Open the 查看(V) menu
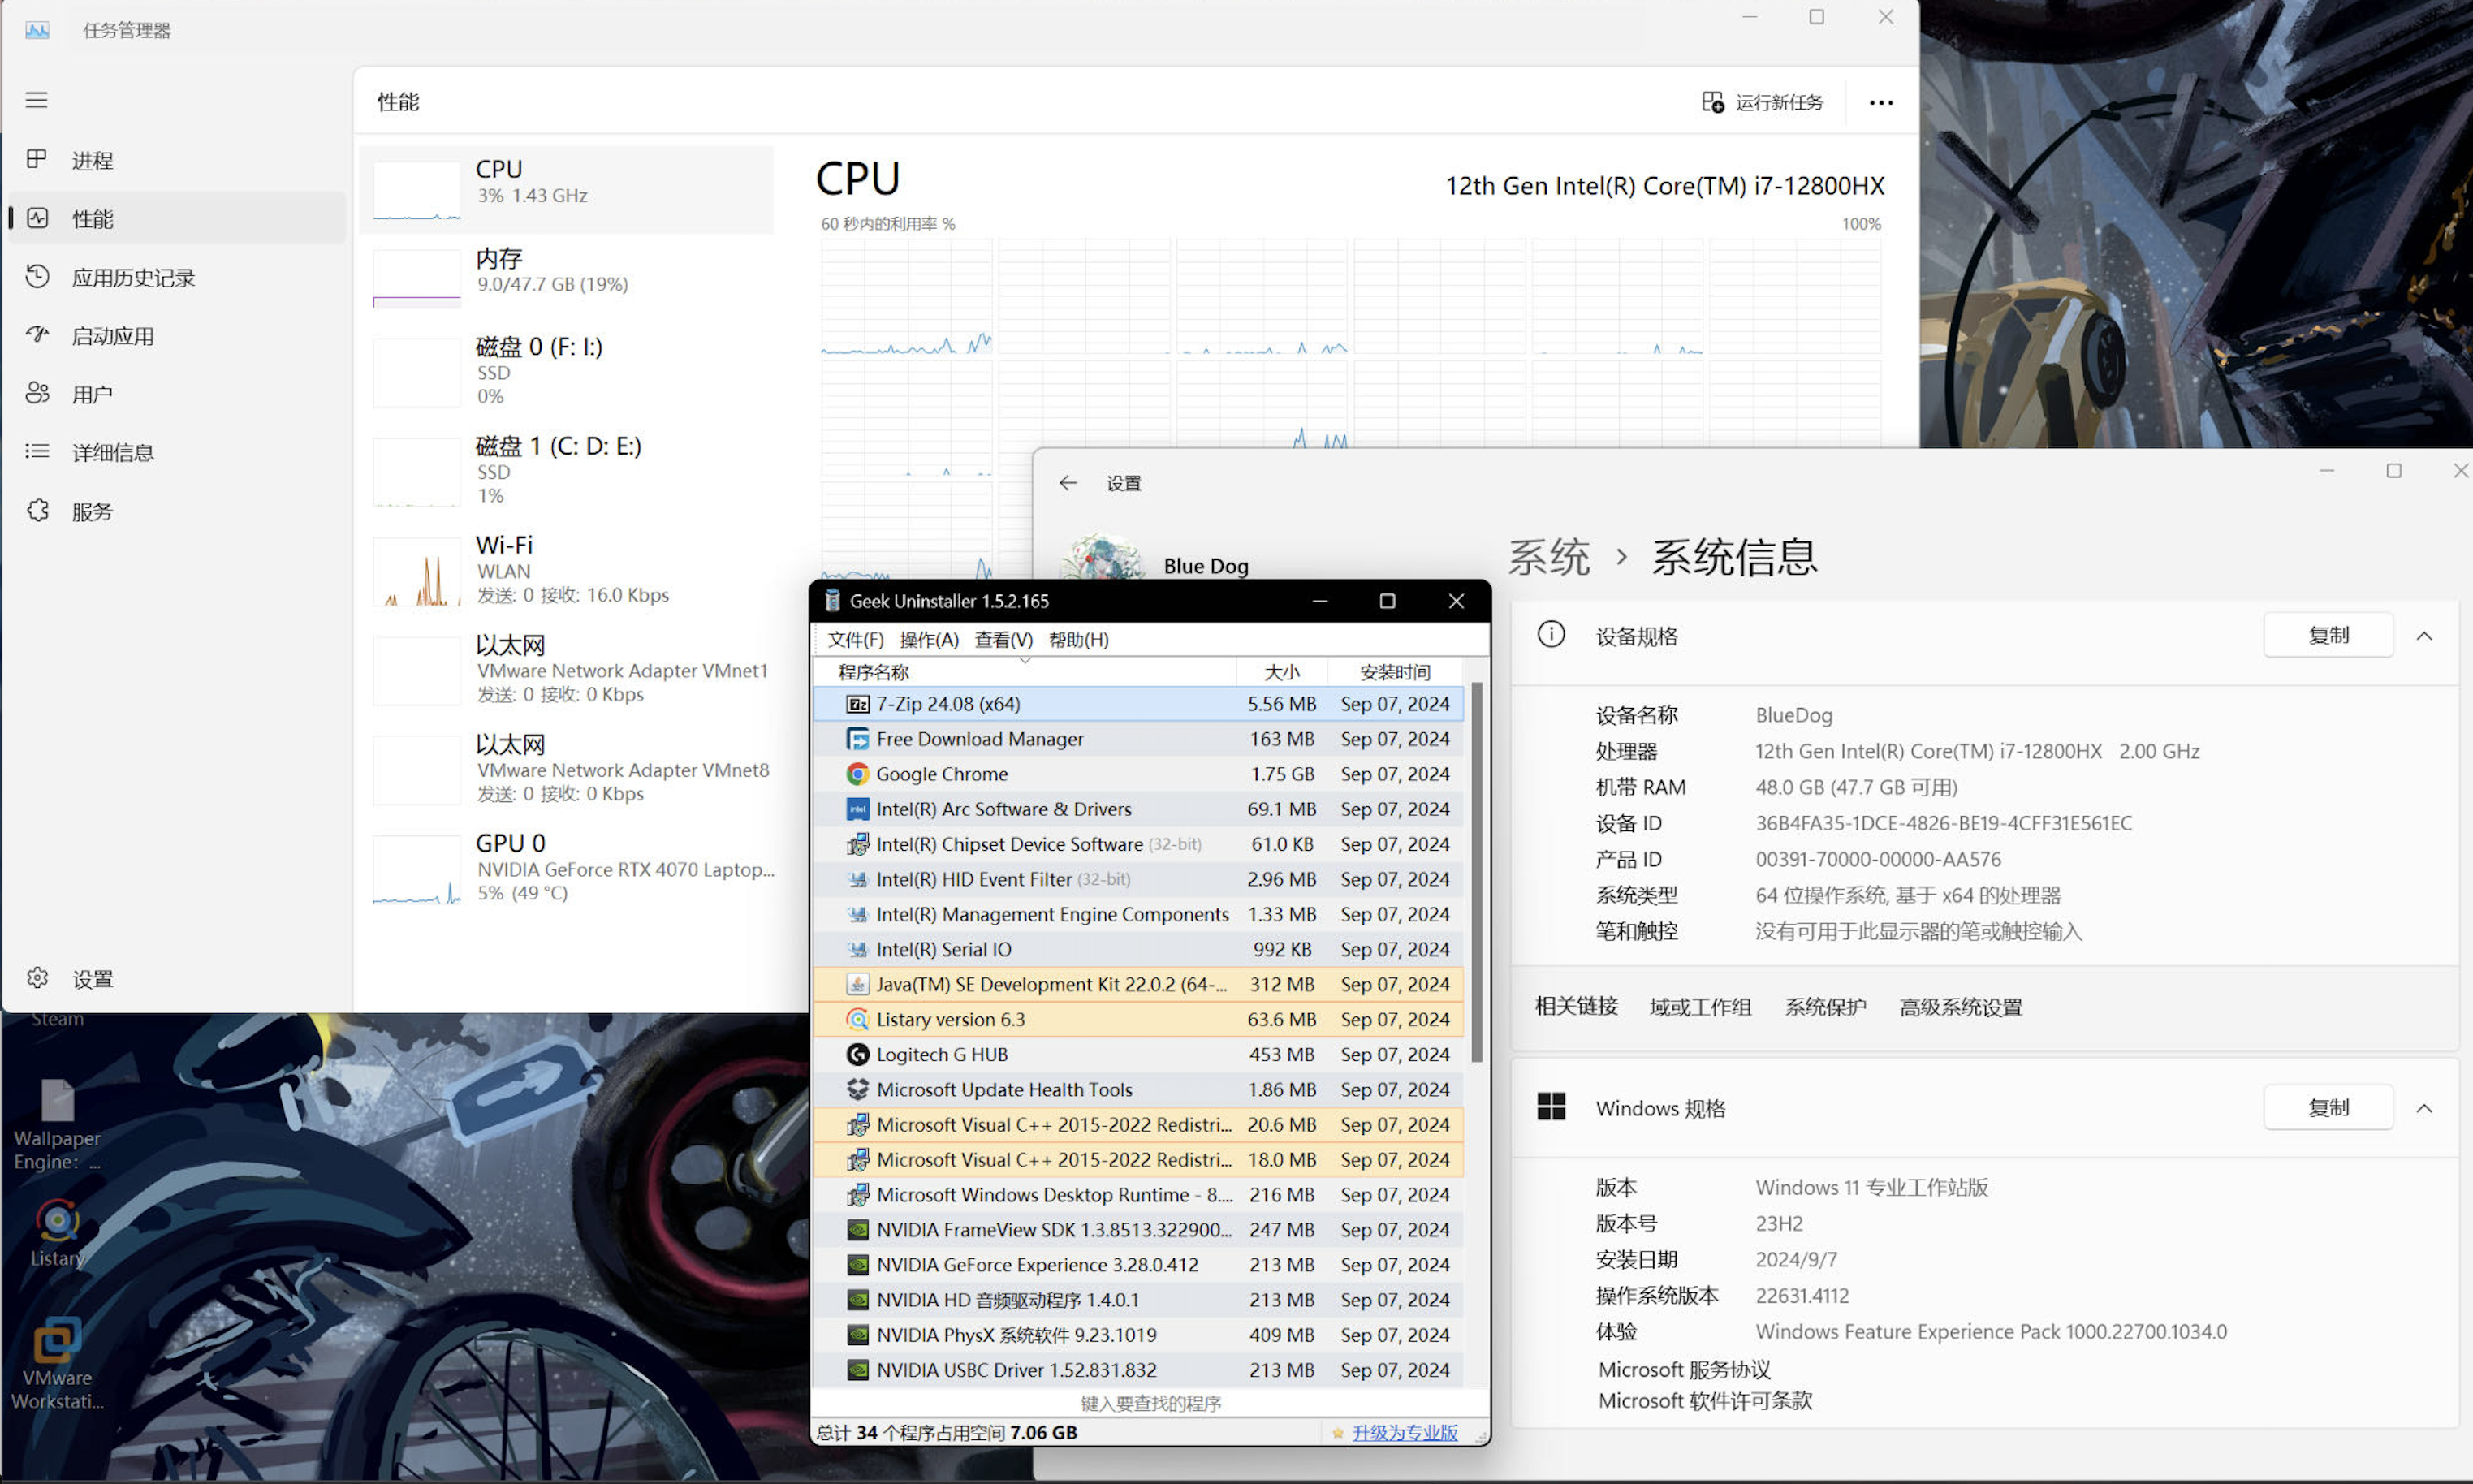This screenshot has height=1484, width=2473. (1003, 640)
